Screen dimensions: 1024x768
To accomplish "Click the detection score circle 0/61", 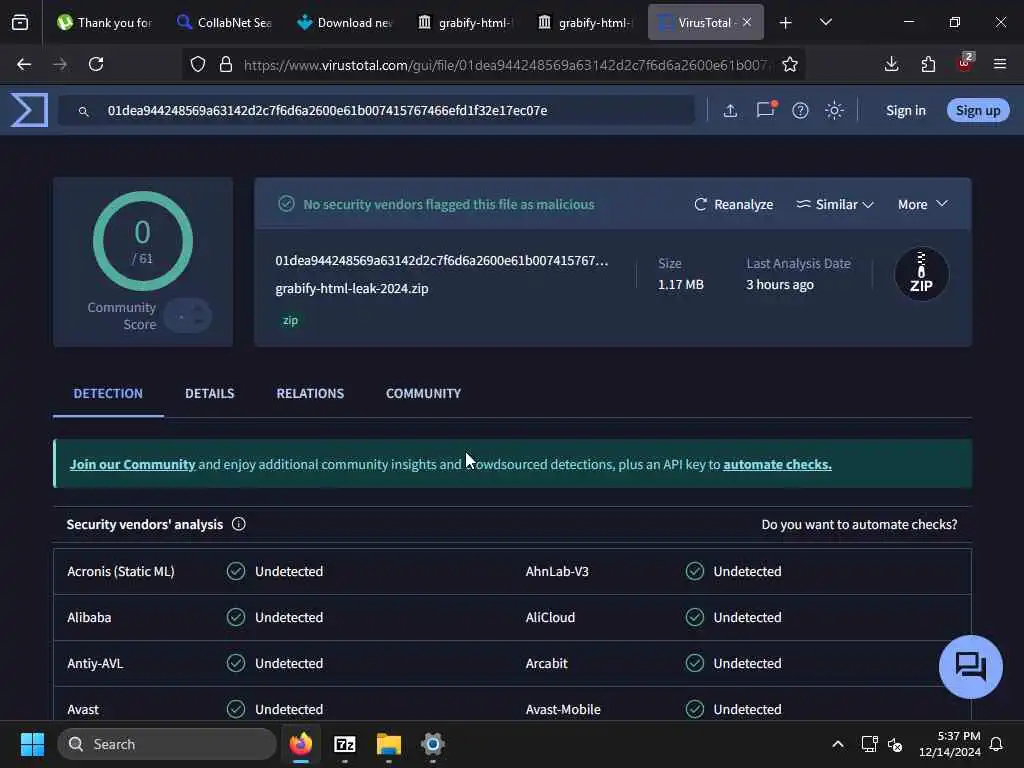I will (x=142, y=241).
